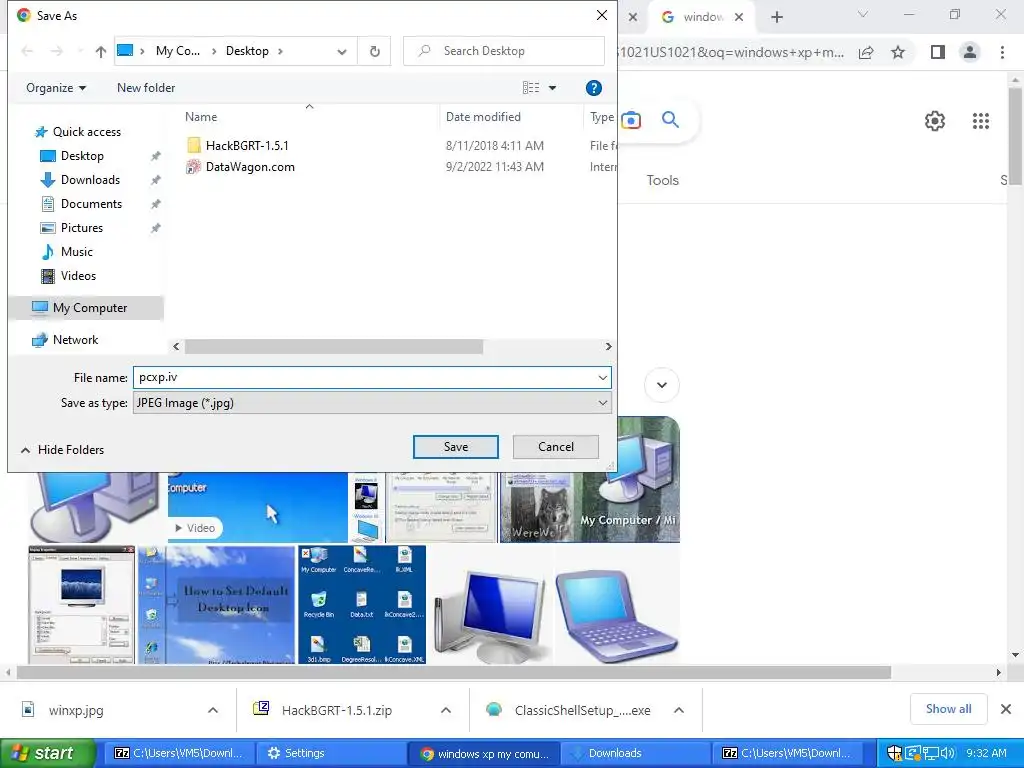Image resolution: width=1024 pixels, height=768 pixels.
Task: Click the Google search magnifier icon
Action: tap(670, 120)
